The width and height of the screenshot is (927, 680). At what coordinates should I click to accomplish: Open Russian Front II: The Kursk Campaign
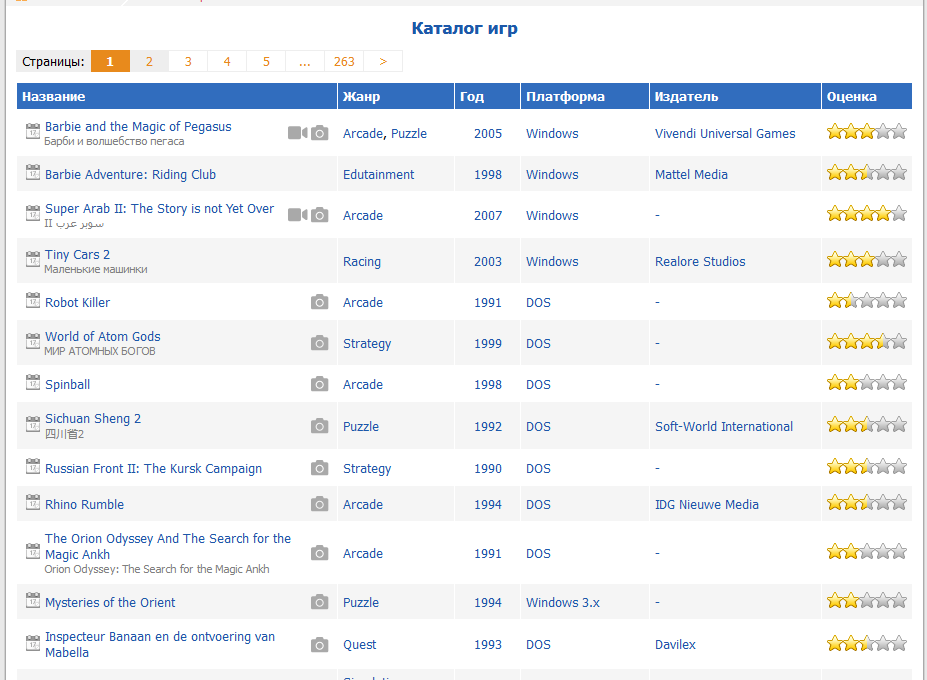click(x=153, y=468)
